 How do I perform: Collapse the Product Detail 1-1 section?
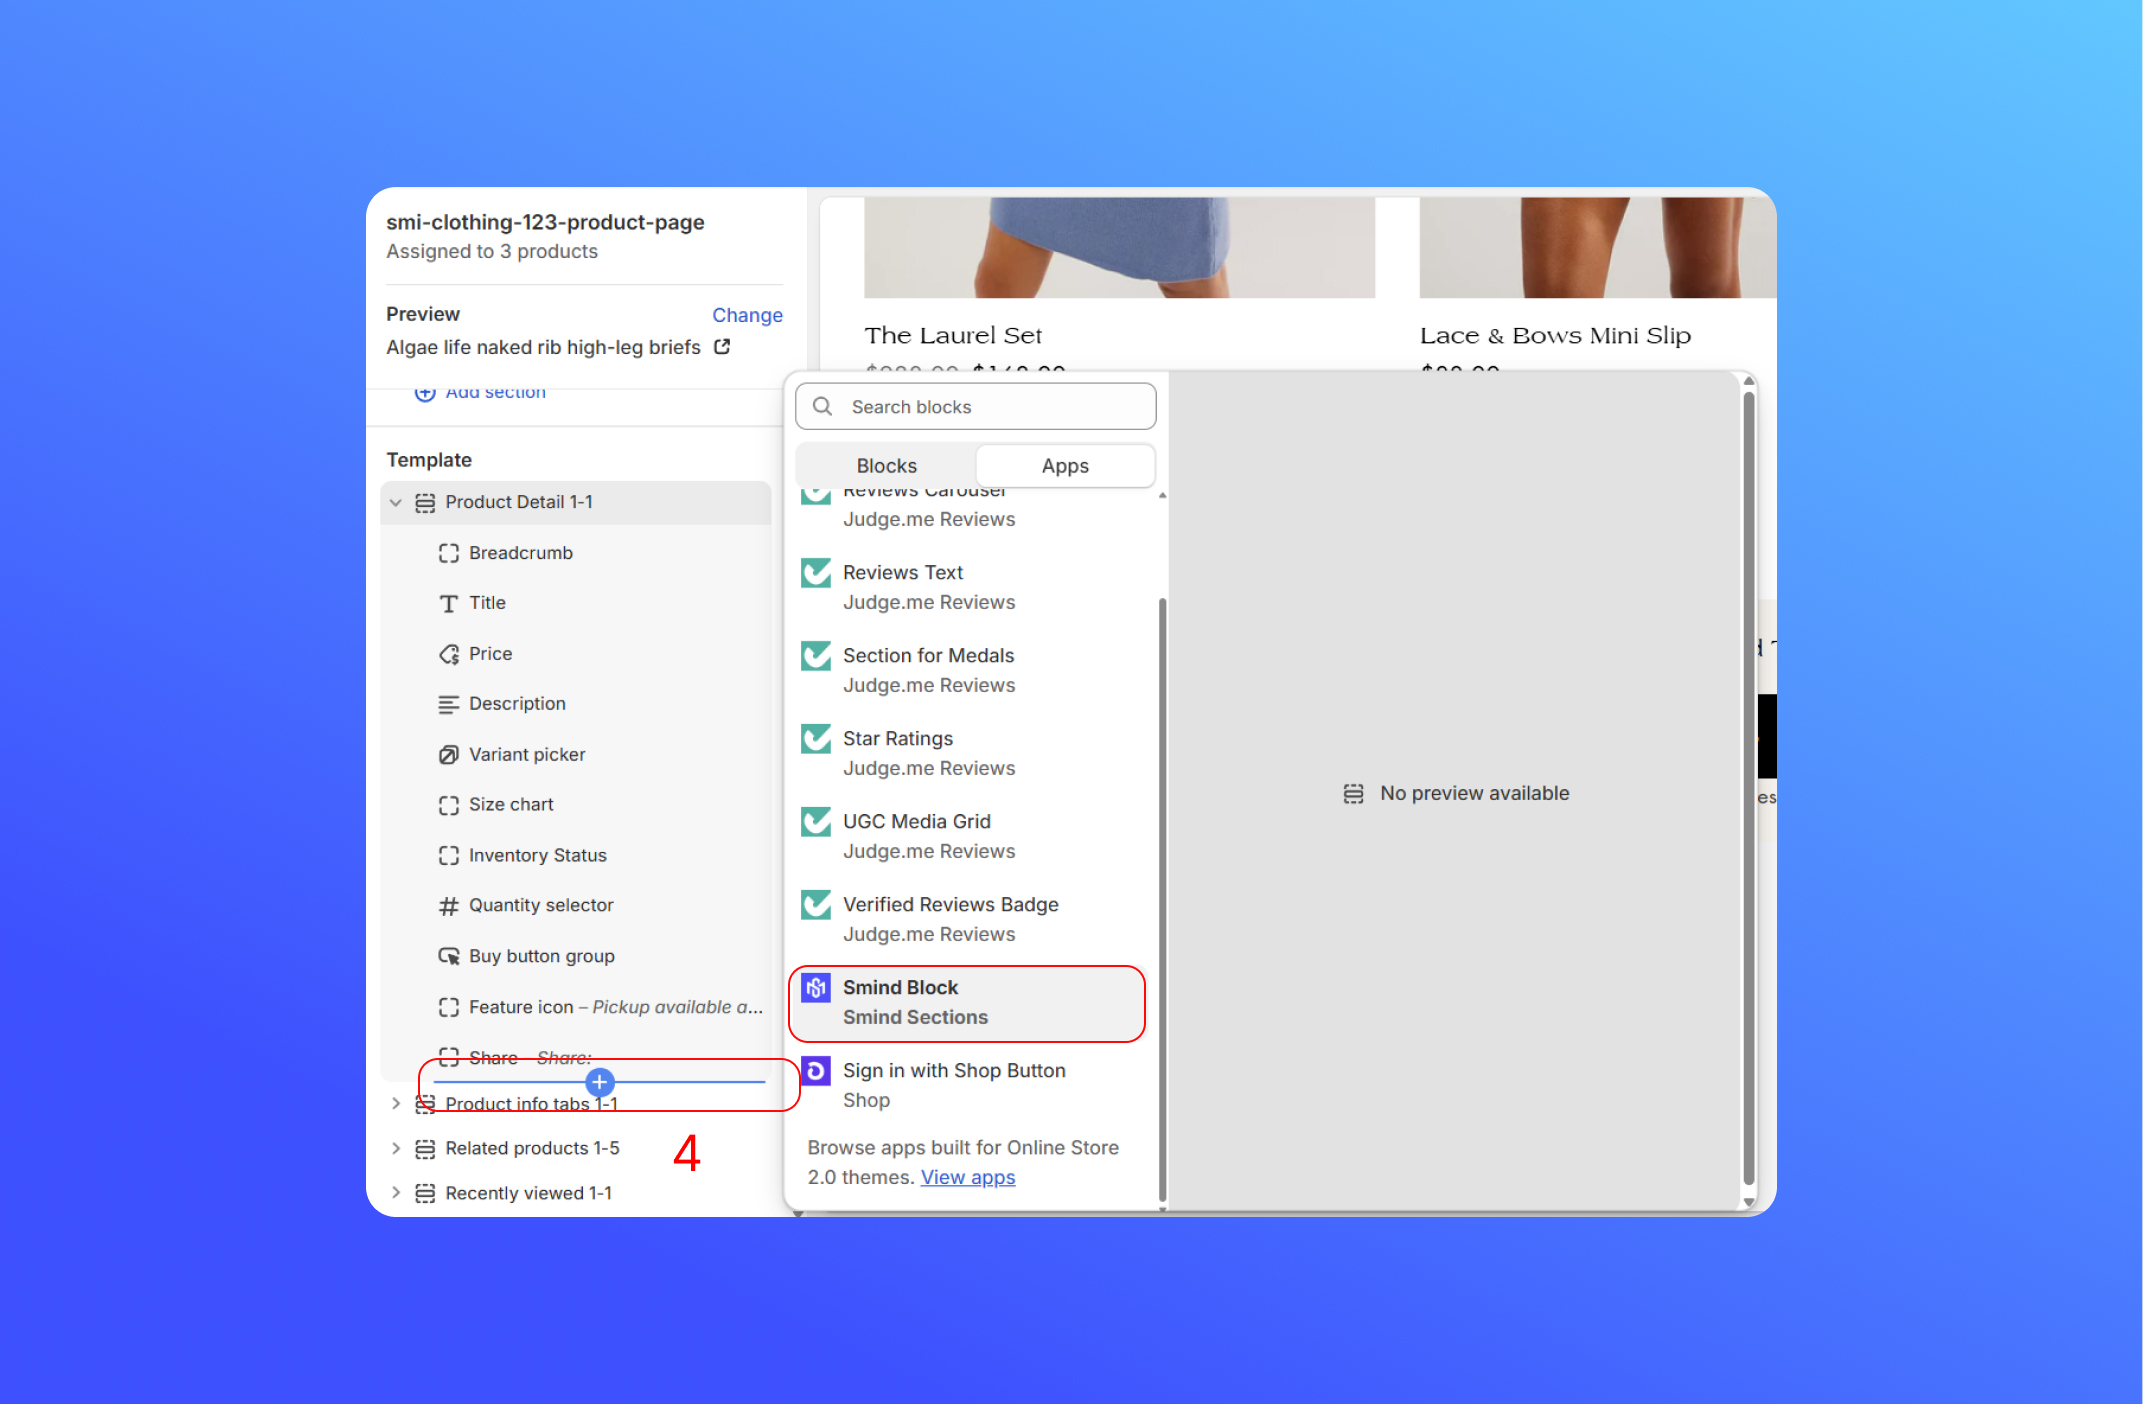(396, 503)
